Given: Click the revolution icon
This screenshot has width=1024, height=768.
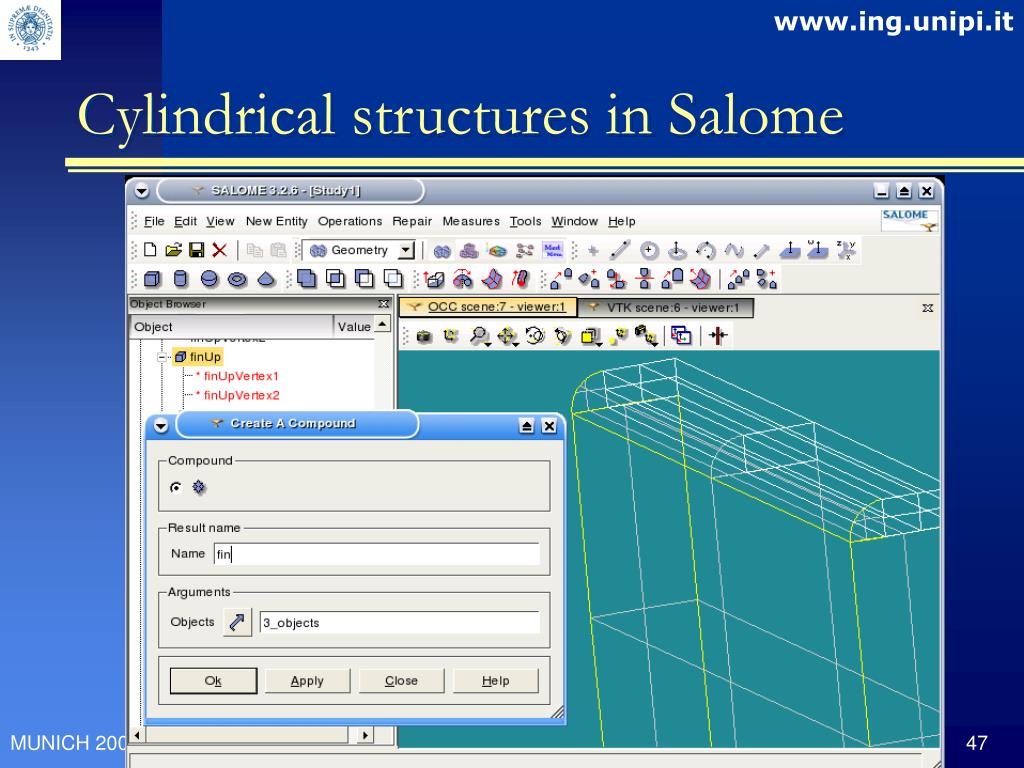Looking at the screenshot, I should tap(463, 280).
